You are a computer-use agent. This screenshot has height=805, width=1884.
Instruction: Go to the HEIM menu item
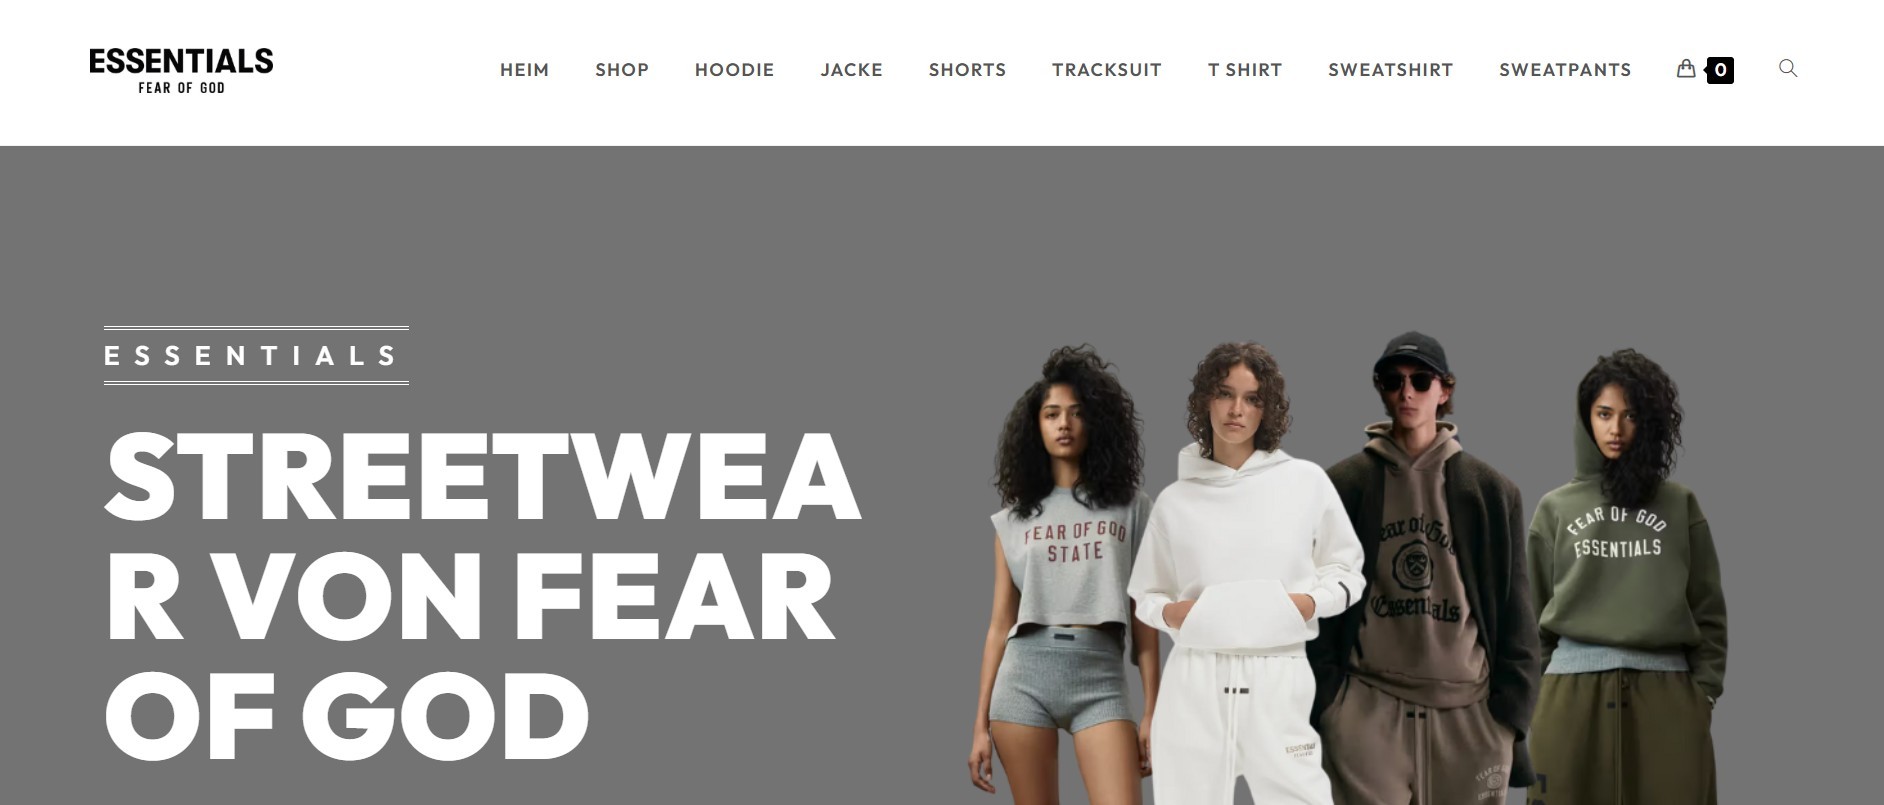[x=524, y=70]
